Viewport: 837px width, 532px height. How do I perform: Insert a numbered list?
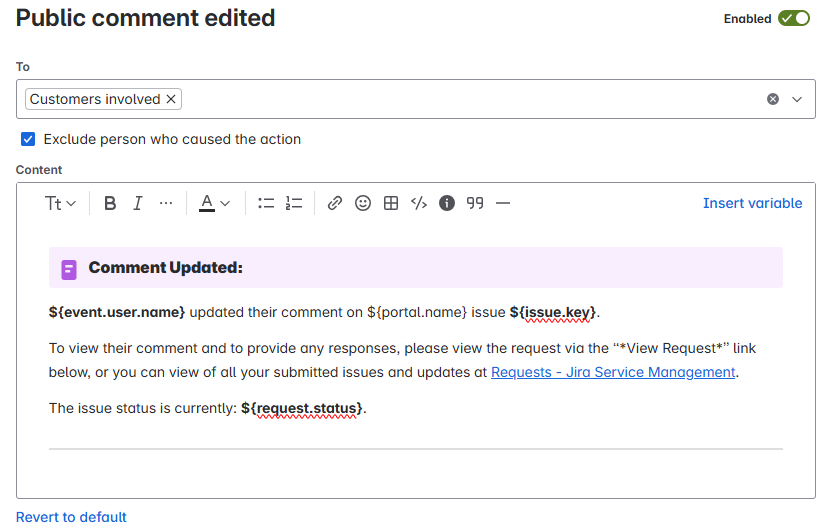point(294,203)
